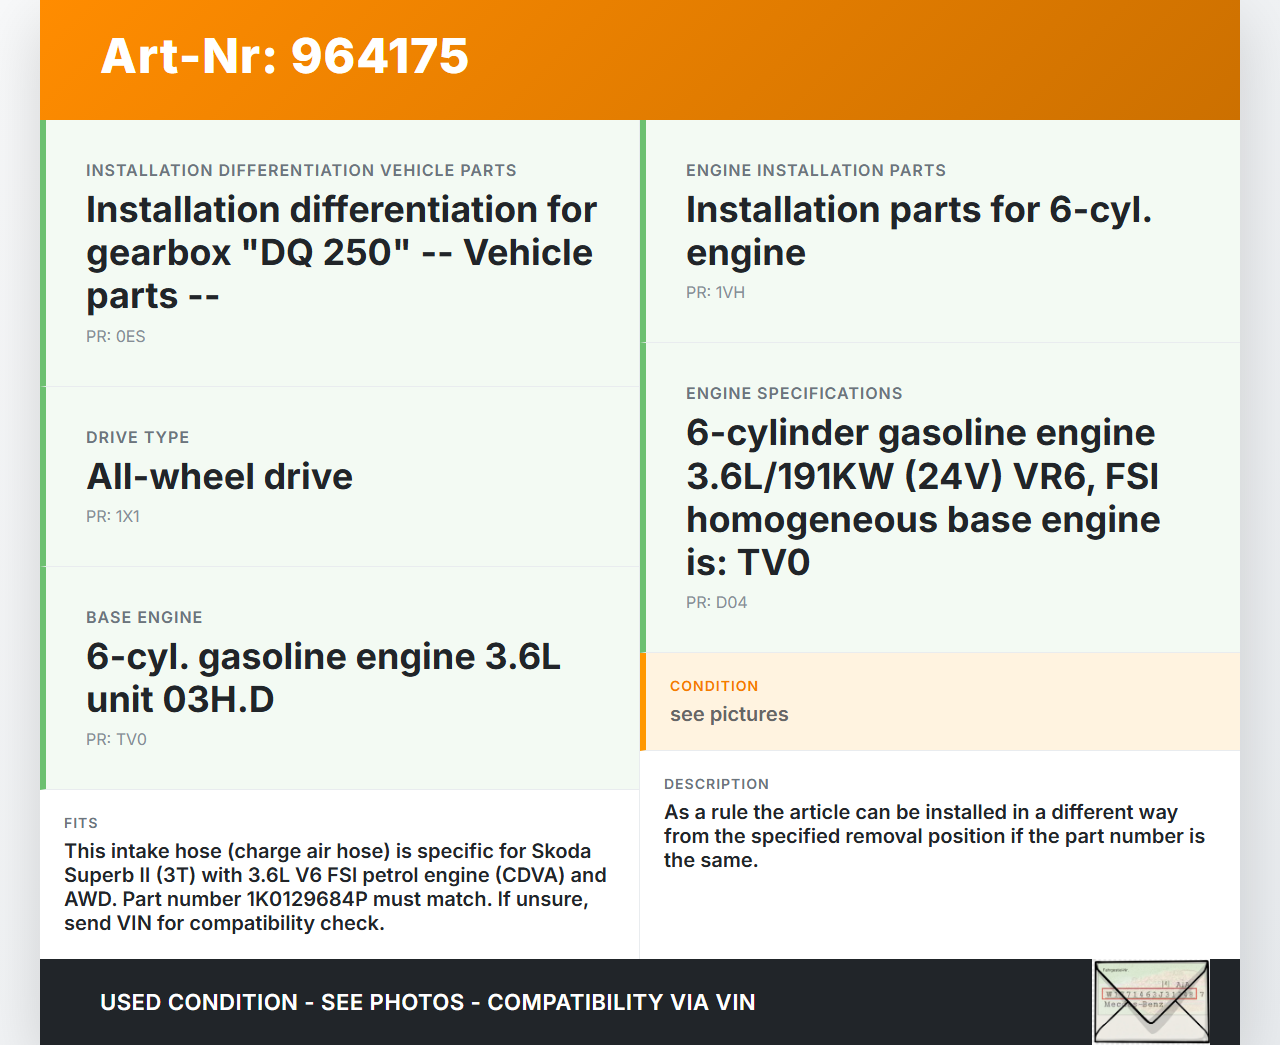The height and width of the screenshot is (1046, 1280).
Task: Click the ENGINE SPECIFICATIONS category label
Action: 794,394
